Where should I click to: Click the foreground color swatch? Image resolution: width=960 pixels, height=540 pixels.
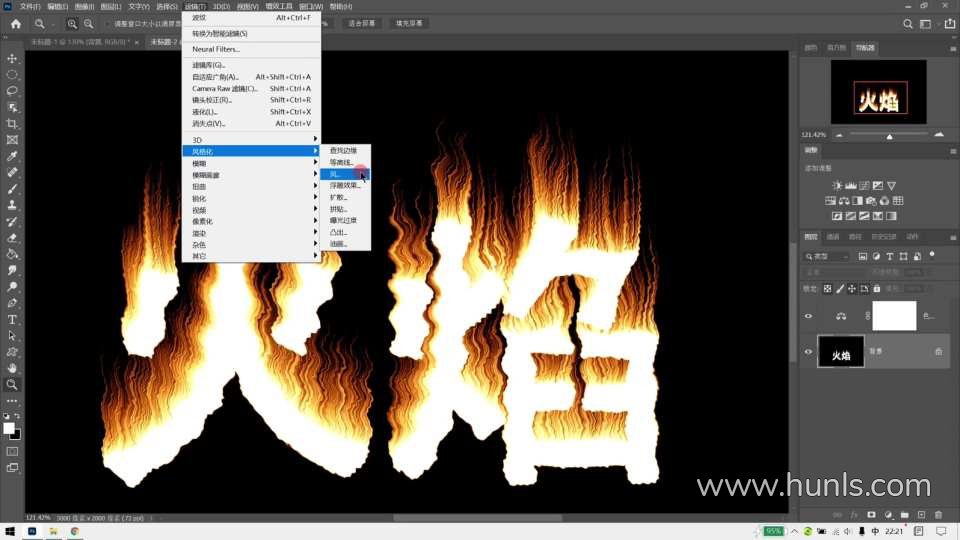click(x=9, y=429)
